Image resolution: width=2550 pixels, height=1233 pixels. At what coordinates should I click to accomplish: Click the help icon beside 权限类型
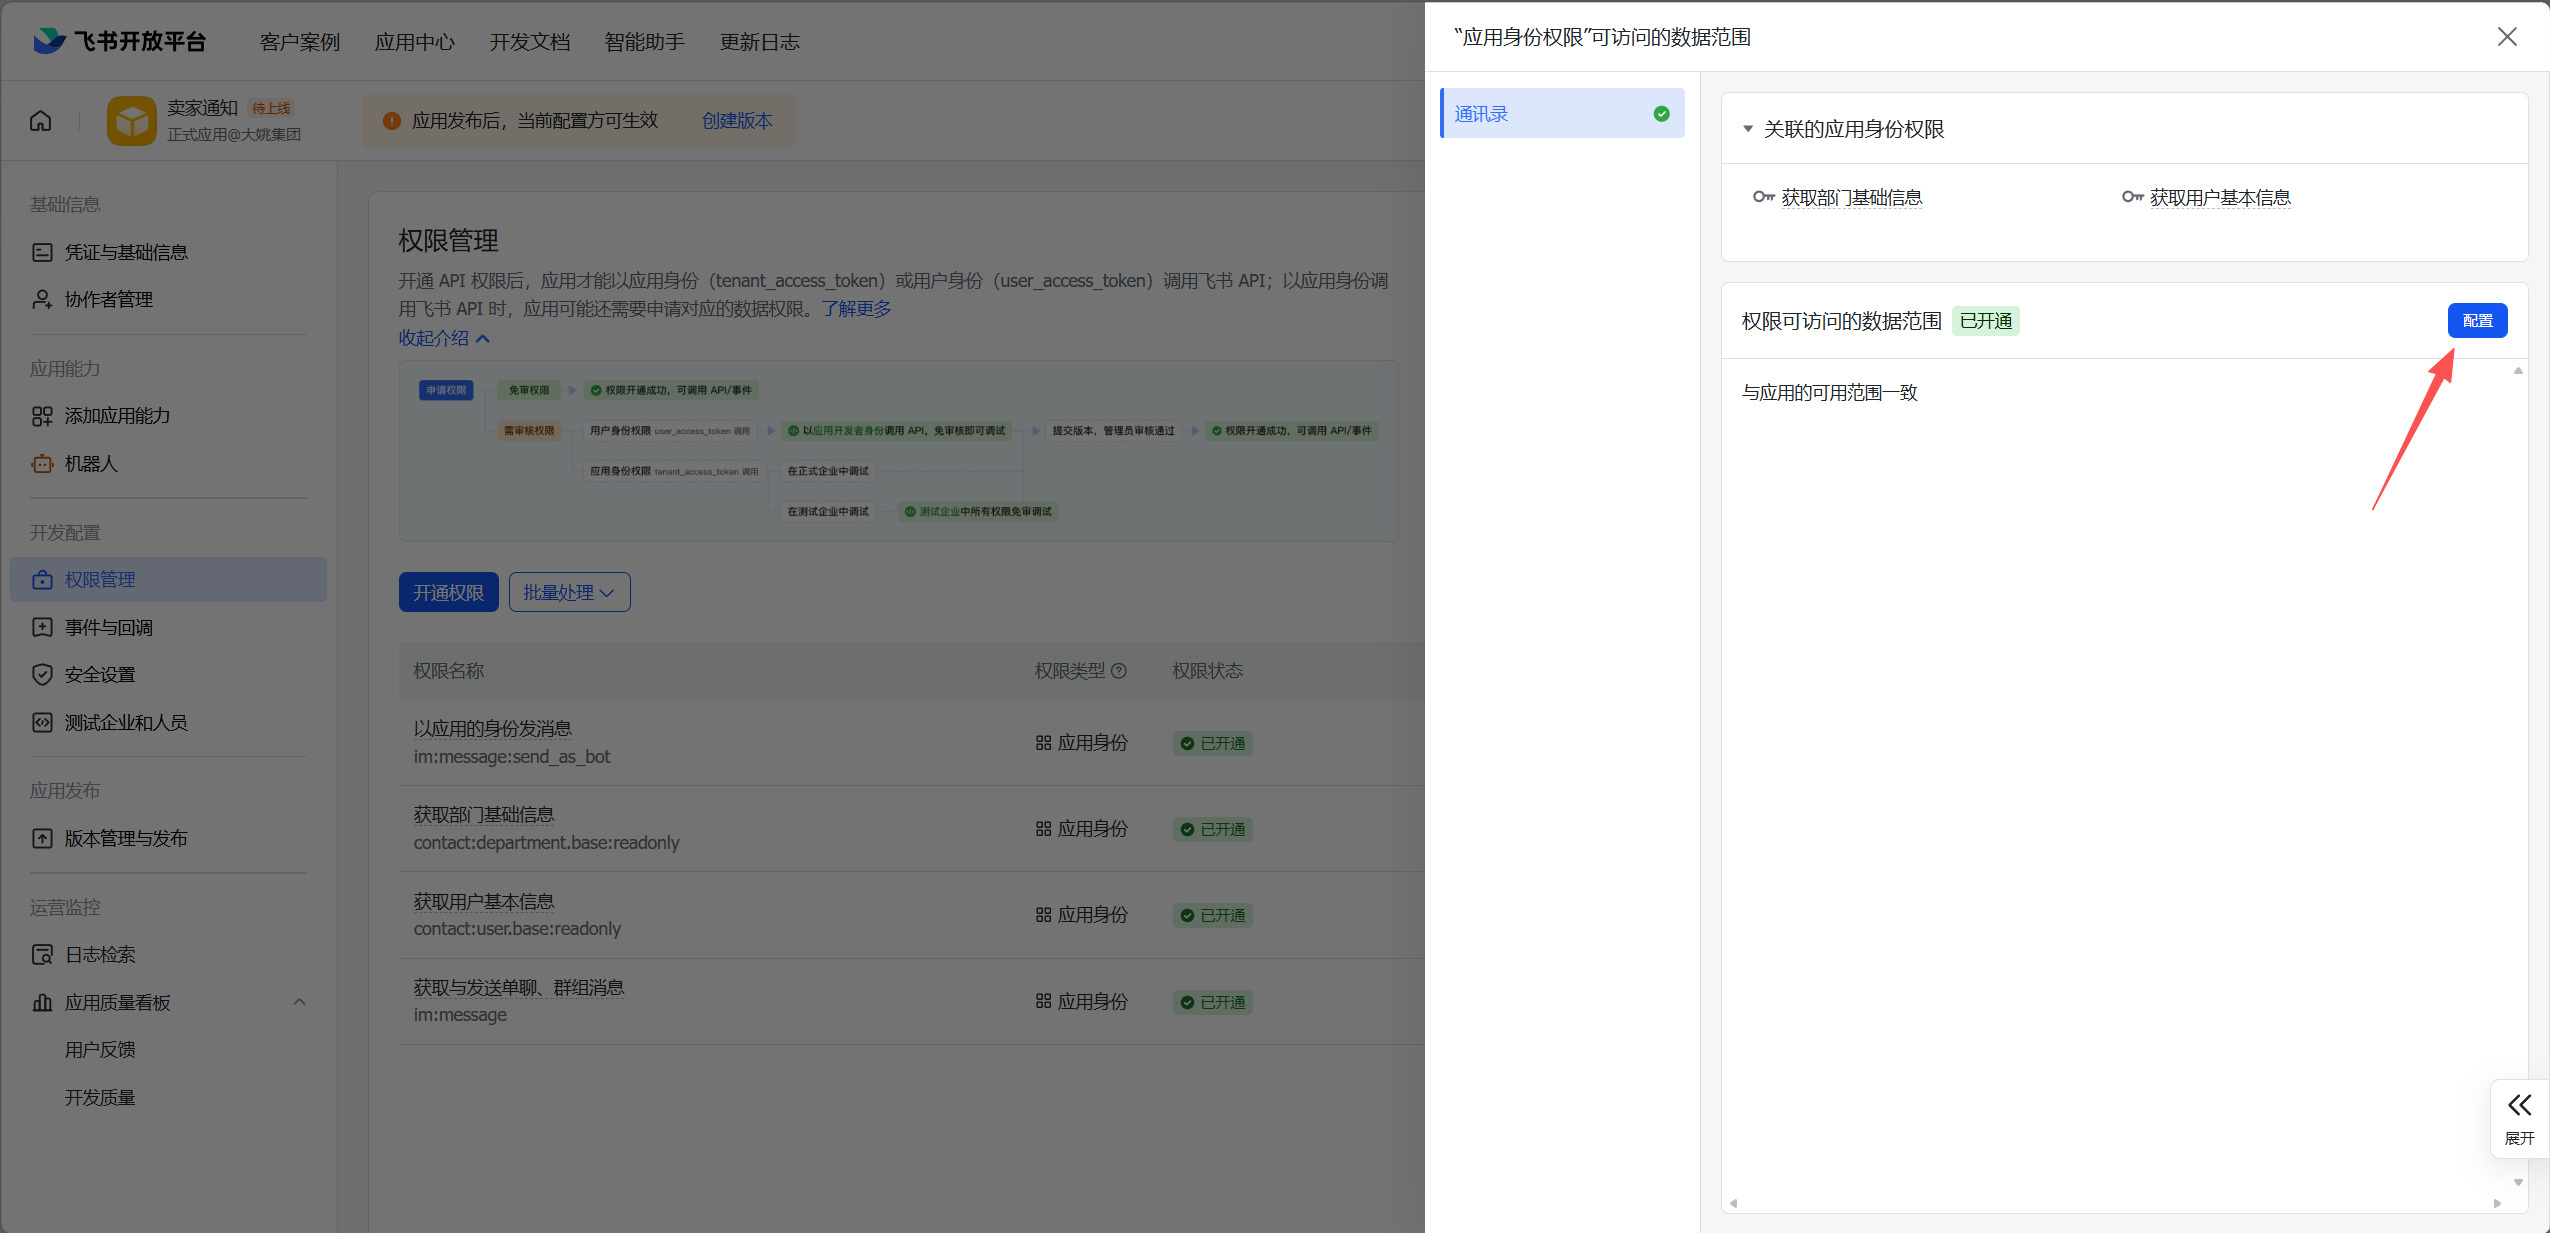1119,671
